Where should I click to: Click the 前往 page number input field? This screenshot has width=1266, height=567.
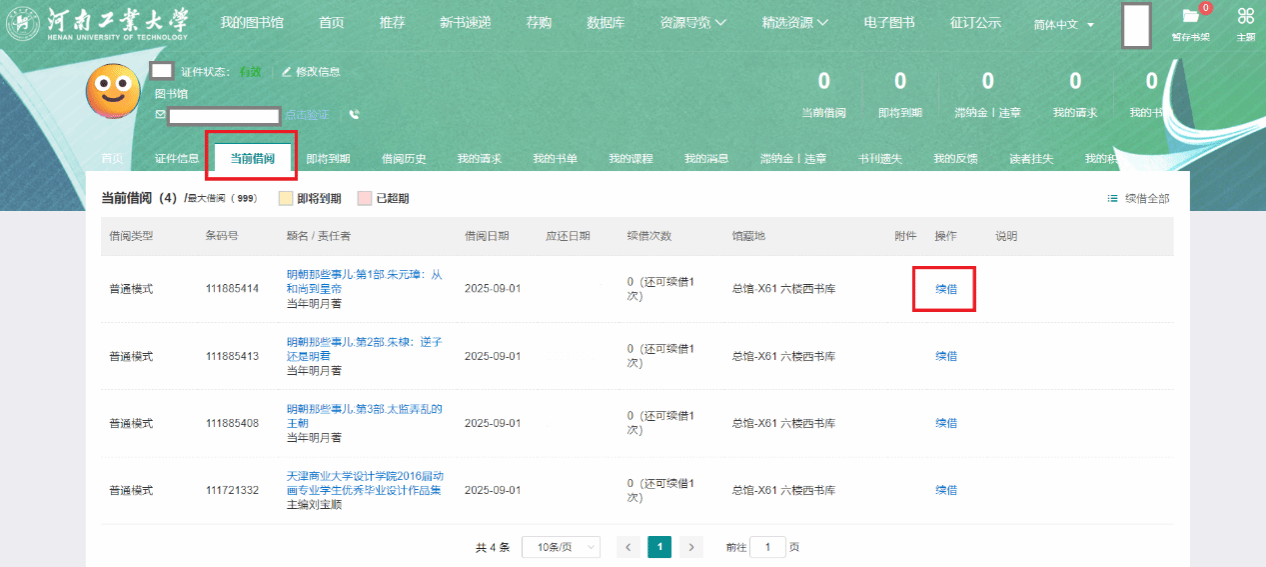coord(767,547)
